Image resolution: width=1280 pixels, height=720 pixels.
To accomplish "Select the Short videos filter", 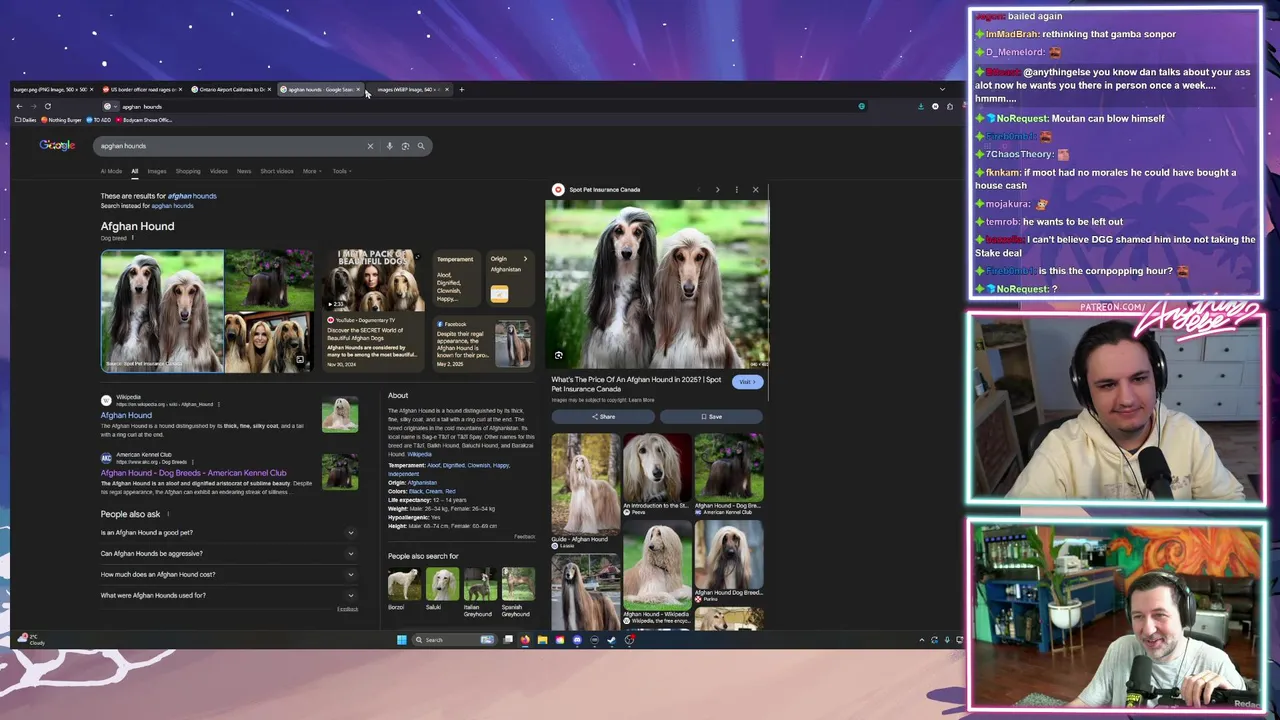I will [x=277, y=171].
